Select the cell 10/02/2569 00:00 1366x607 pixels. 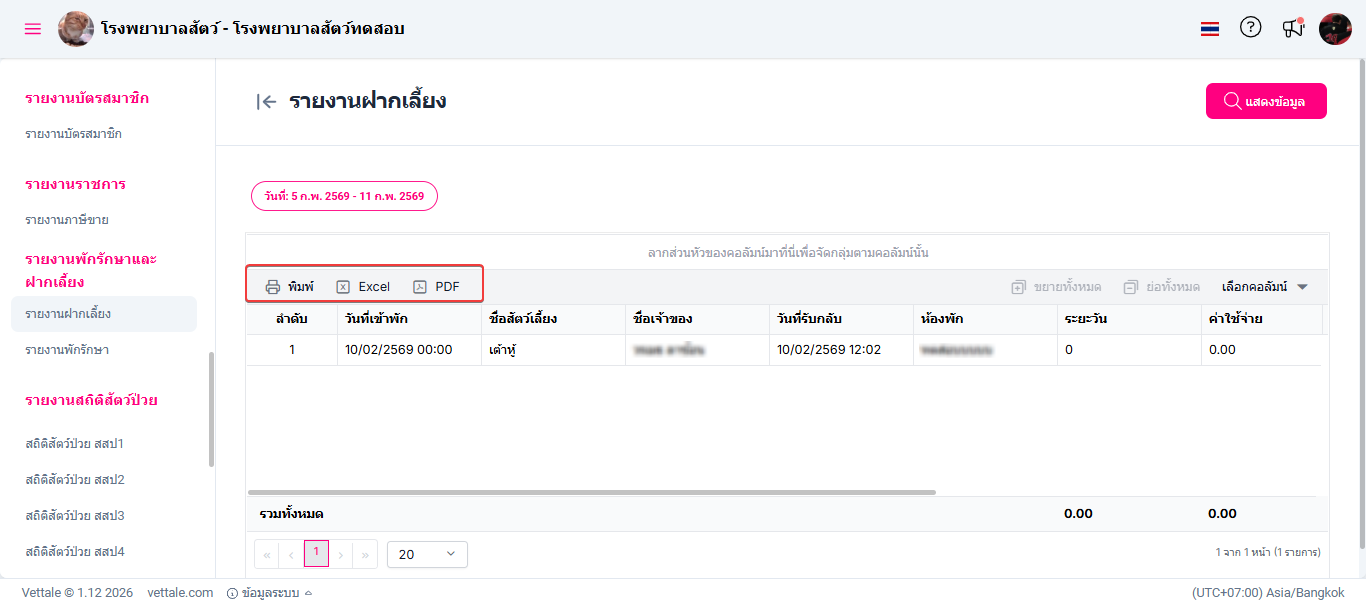click(x=409, y=350)
